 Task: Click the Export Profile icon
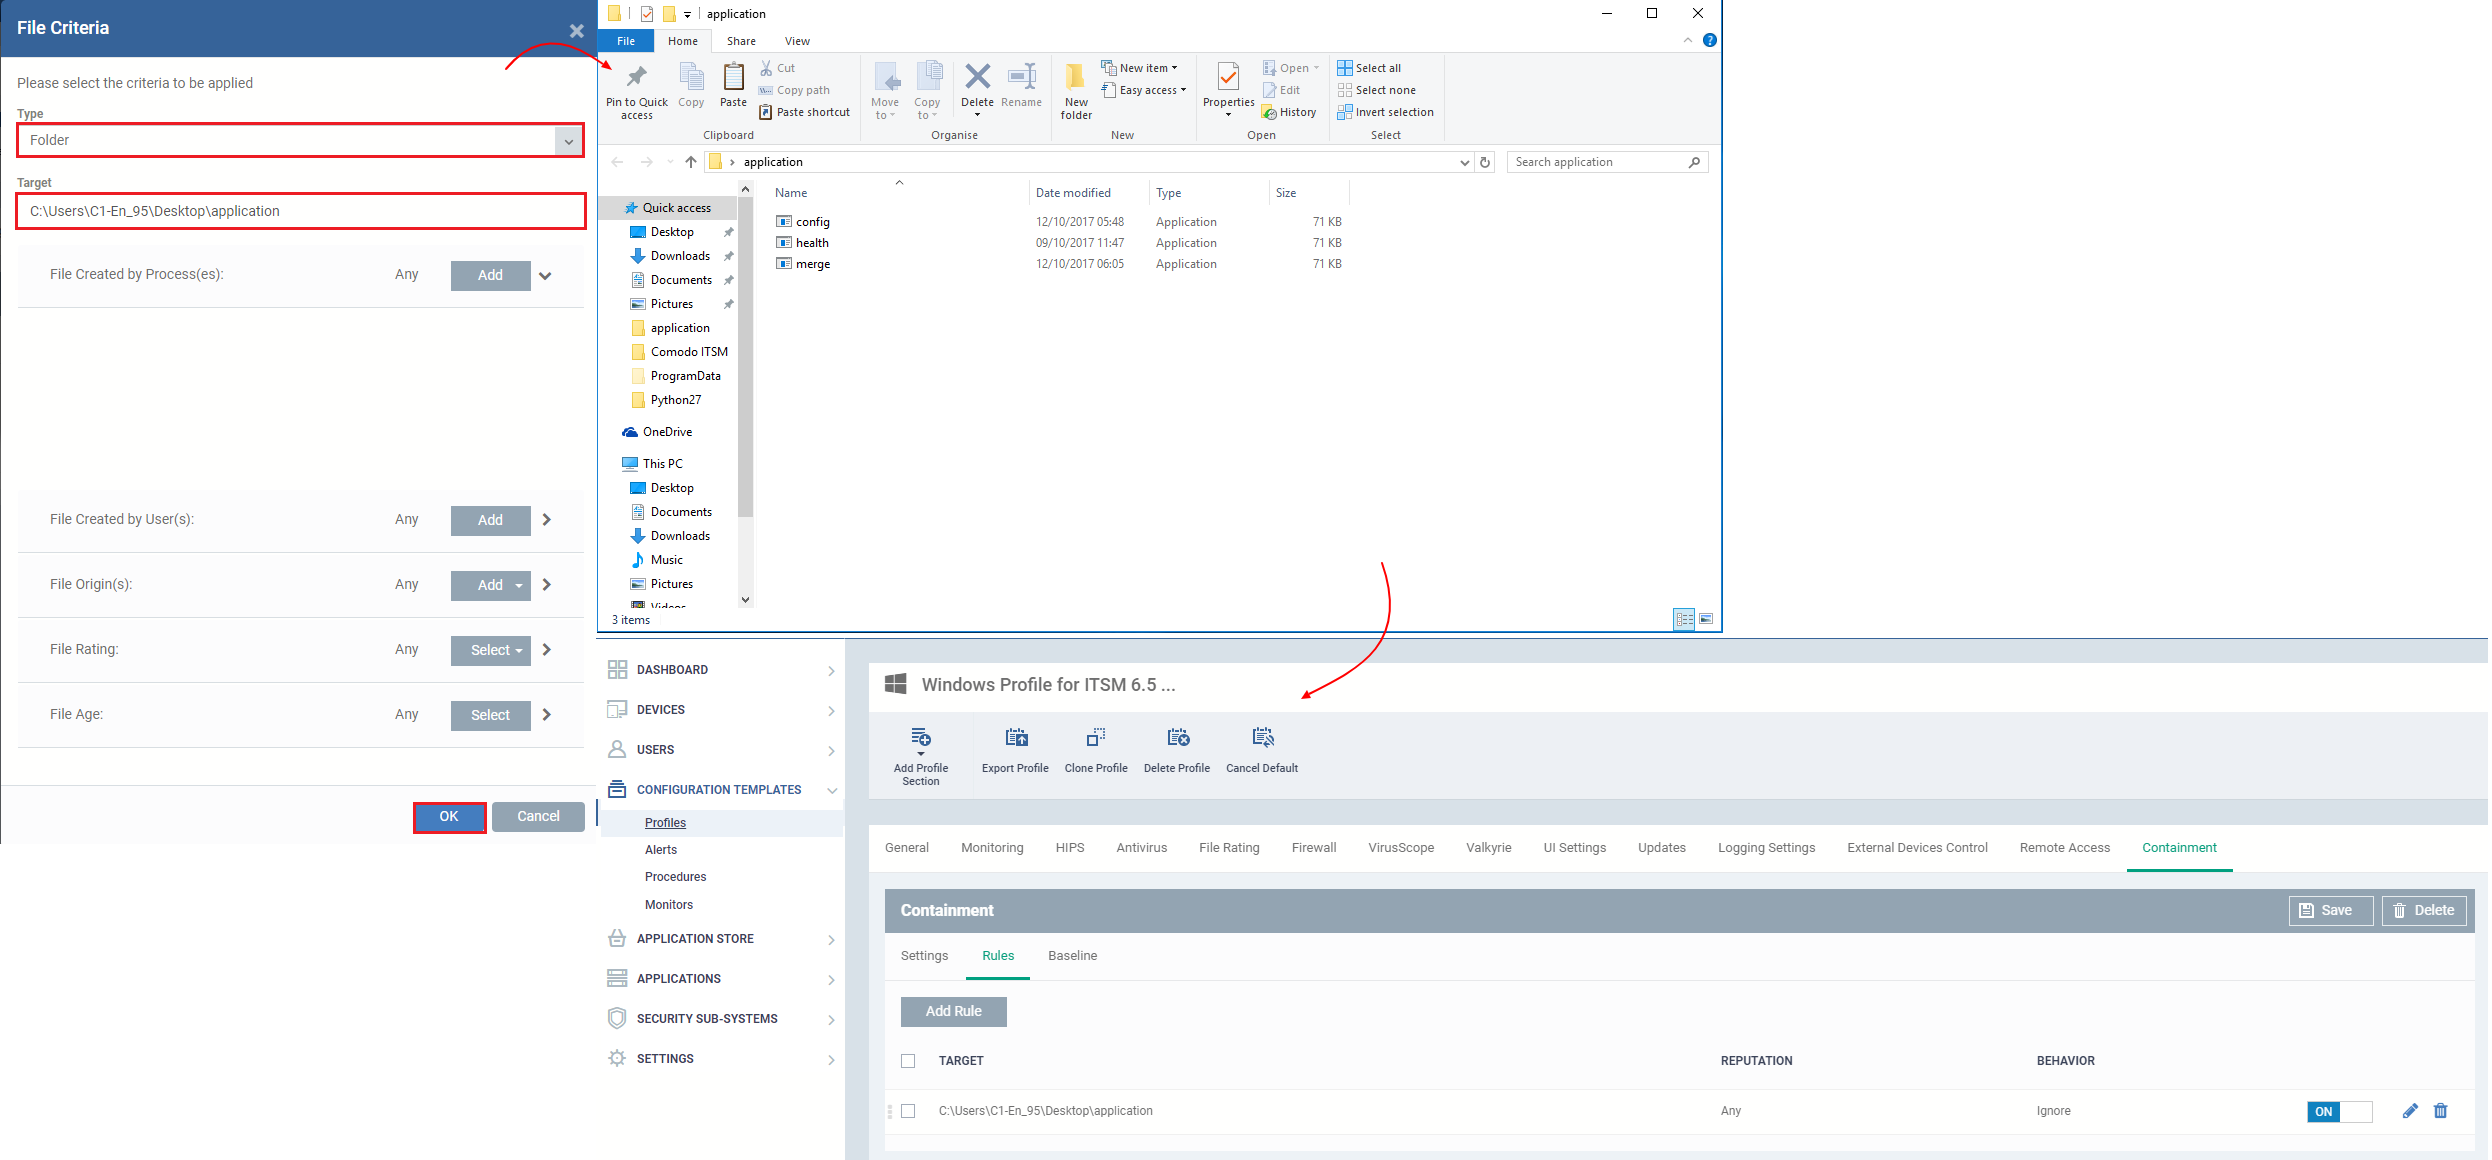(x=1016, y=738)
